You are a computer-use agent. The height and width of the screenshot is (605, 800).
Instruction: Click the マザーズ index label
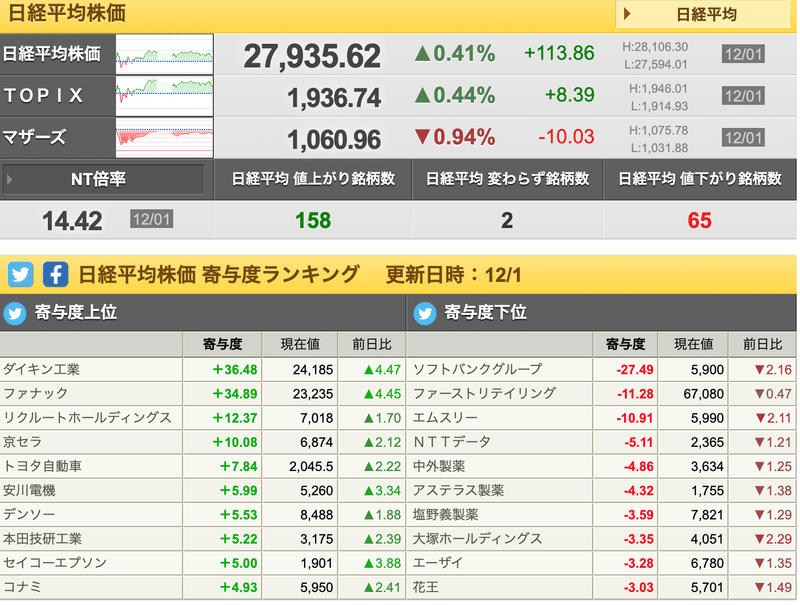(34, 137)
